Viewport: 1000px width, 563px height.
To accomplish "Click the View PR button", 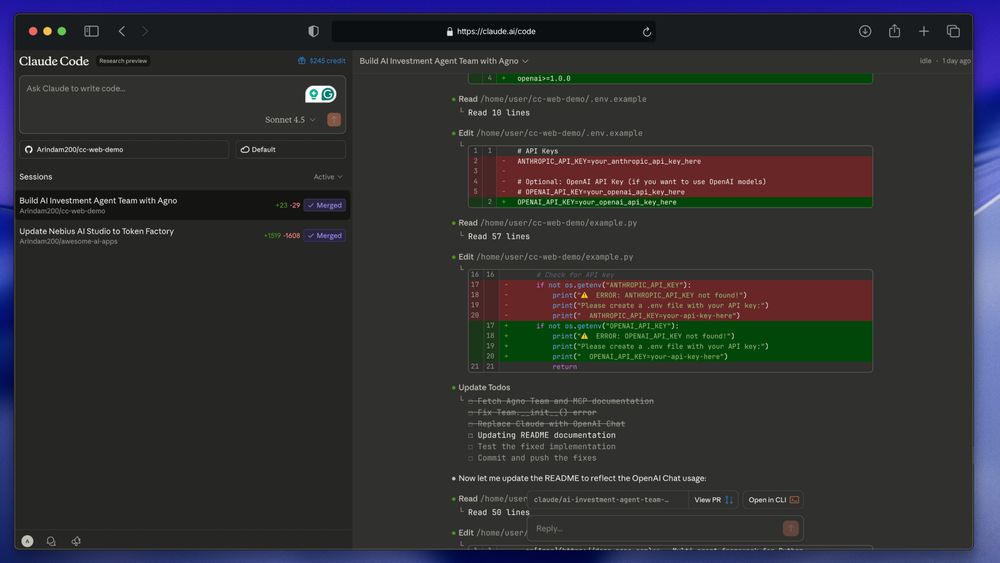I will coord(713,499).
